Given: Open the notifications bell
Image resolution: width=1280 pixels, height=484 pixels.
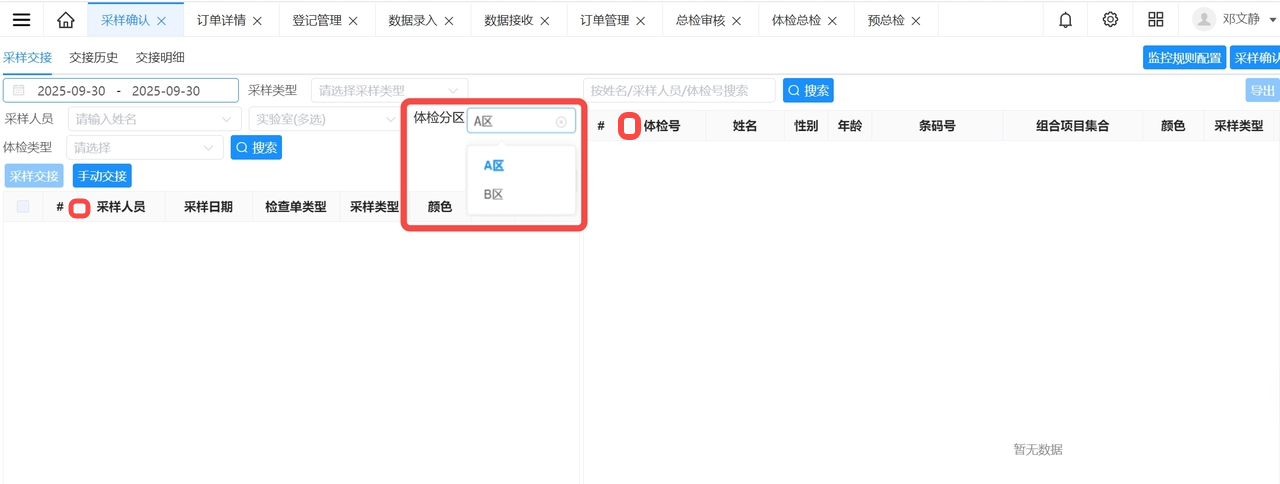Looking at the screenshot, I should point(1066,20).
